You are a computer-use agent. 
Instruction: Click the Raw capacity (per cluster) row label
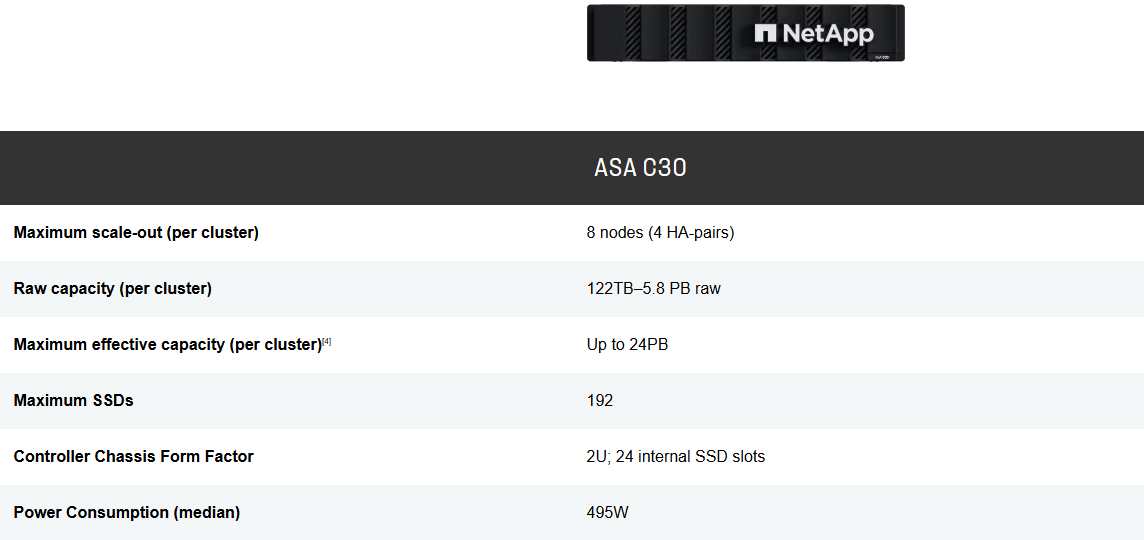coord(113,289)
